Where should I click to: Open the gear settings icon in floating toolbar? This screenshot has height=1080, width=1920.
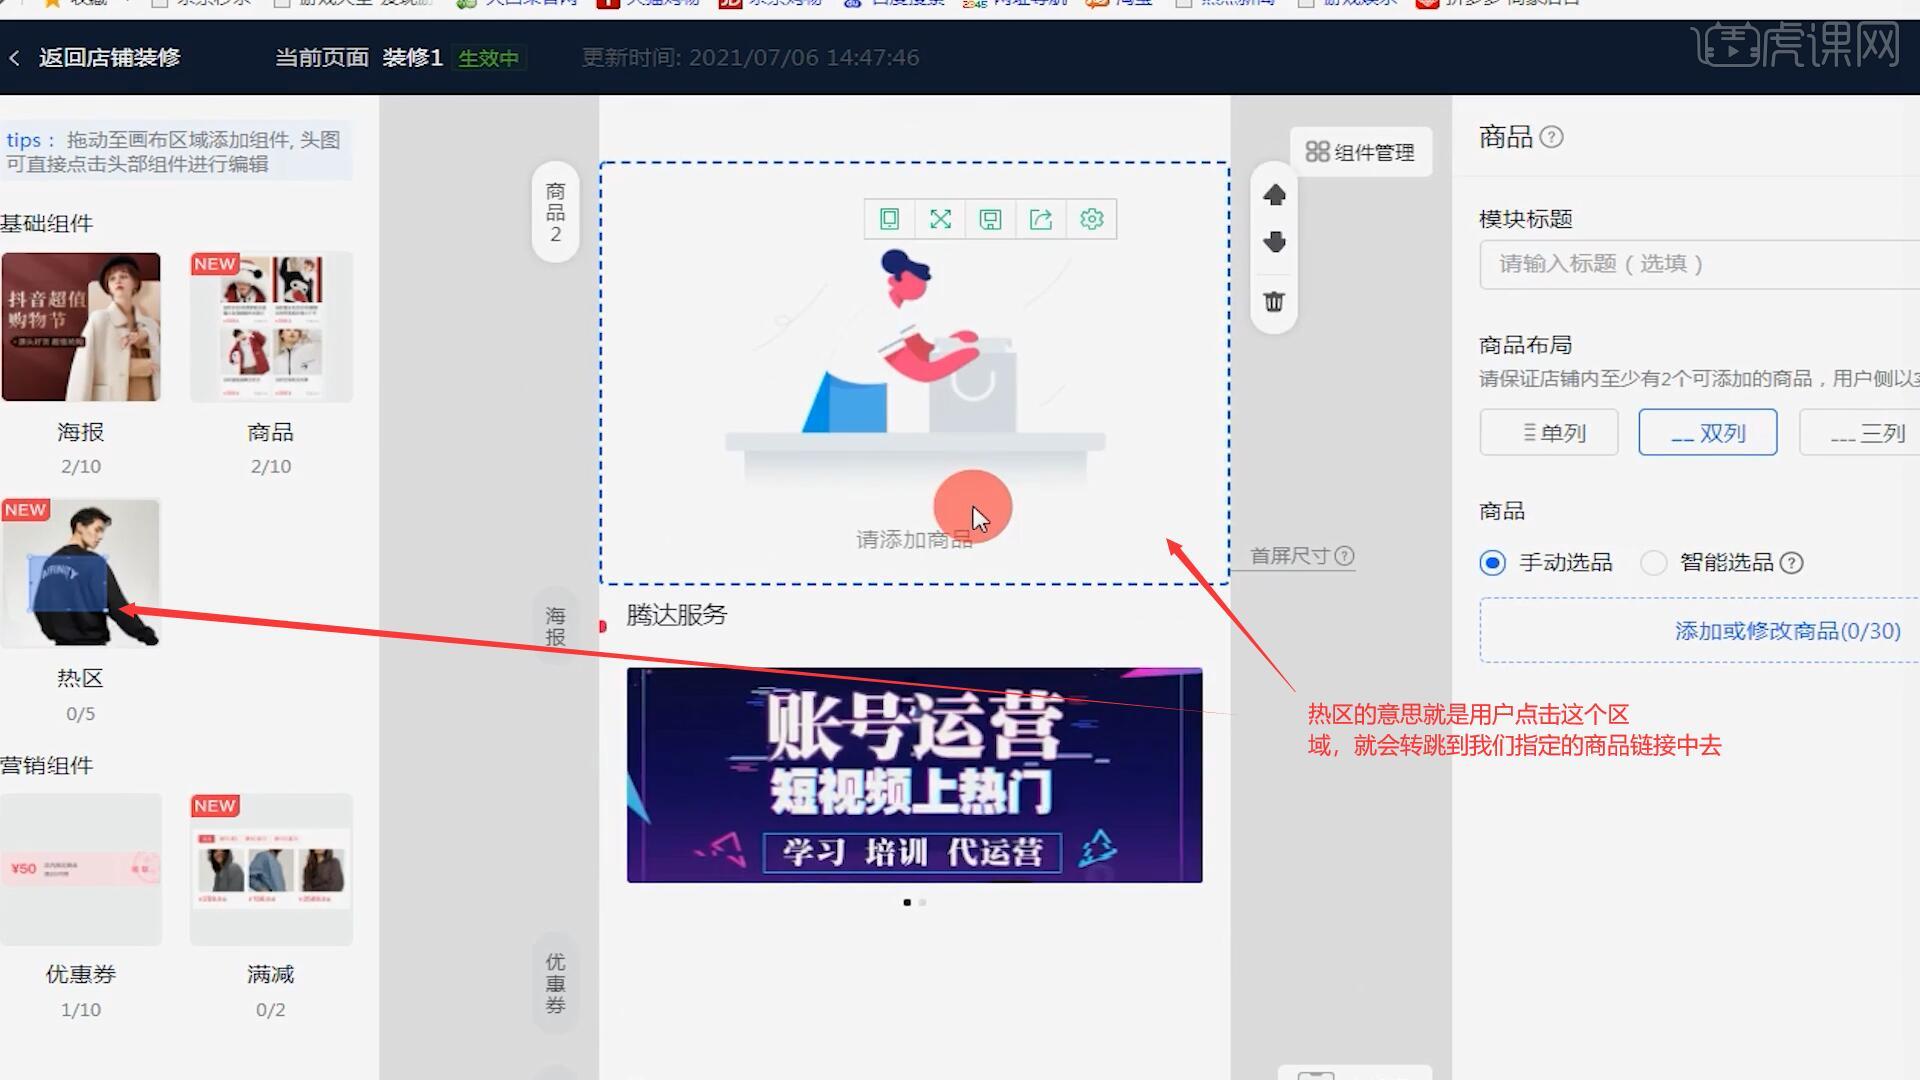pos(1091,219)
